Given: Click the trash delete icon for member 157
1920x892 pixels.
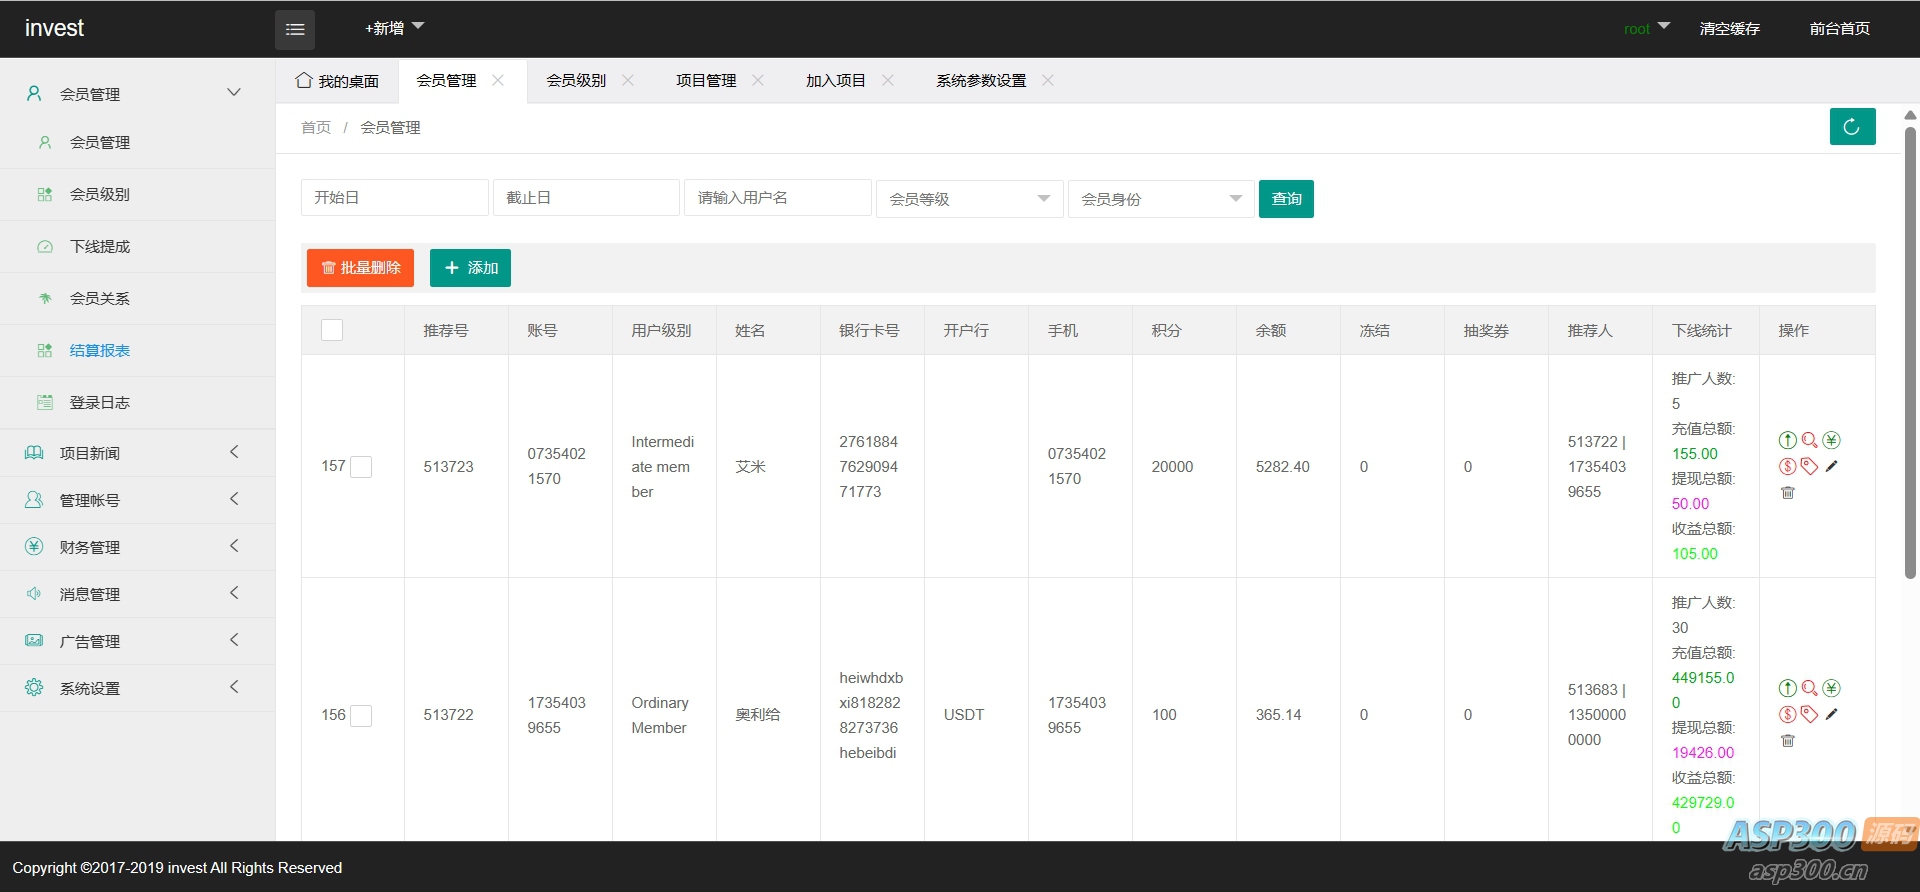Looking at the screenshot, I should (x=1788, y=493).
